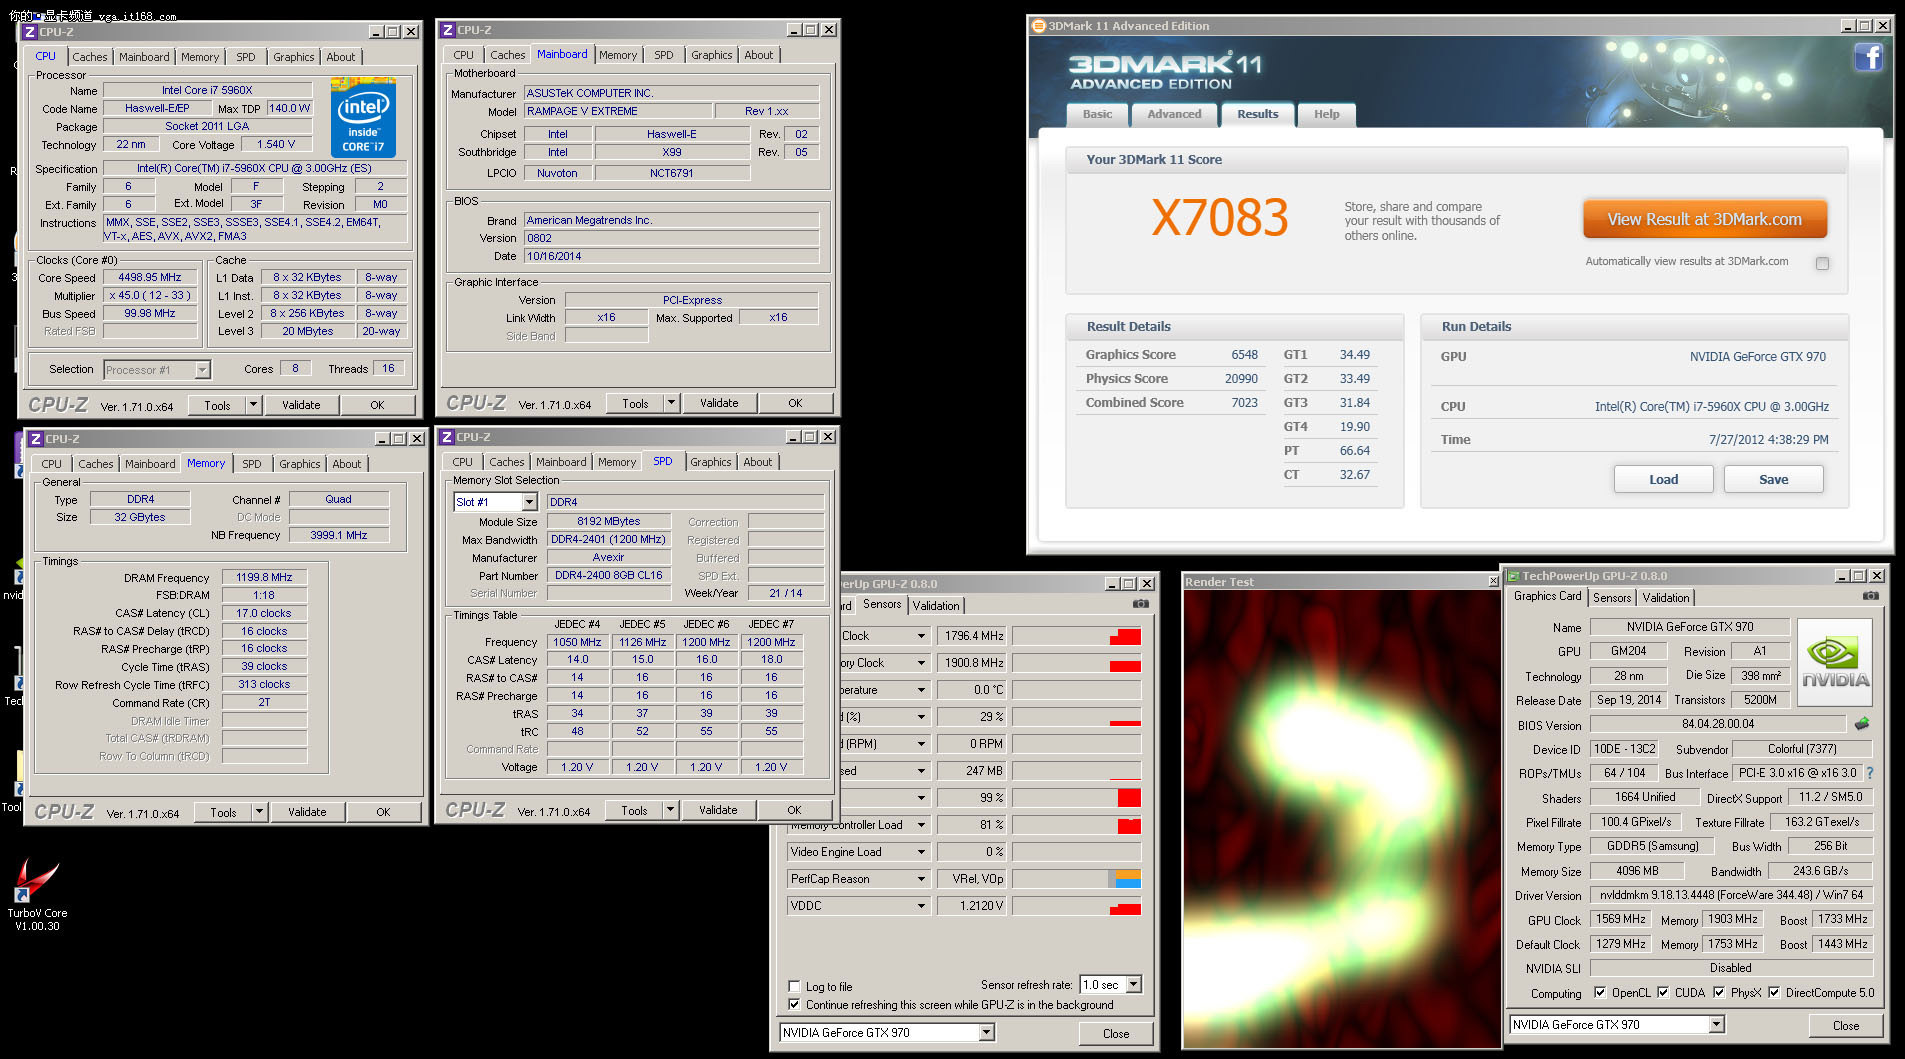Click the TechPowerUp GPU-Z title bar icon

(x=1513, y=576)
